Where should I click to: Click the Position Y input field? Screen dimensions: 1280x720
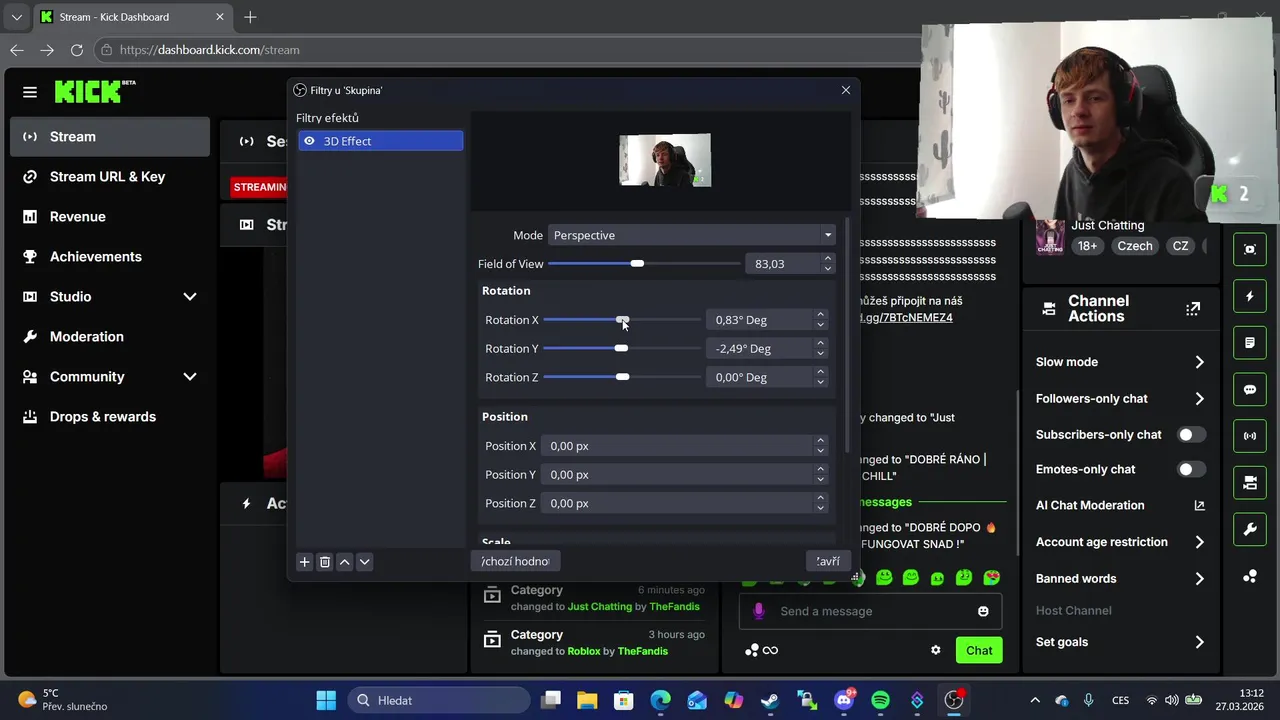[678, 474]
